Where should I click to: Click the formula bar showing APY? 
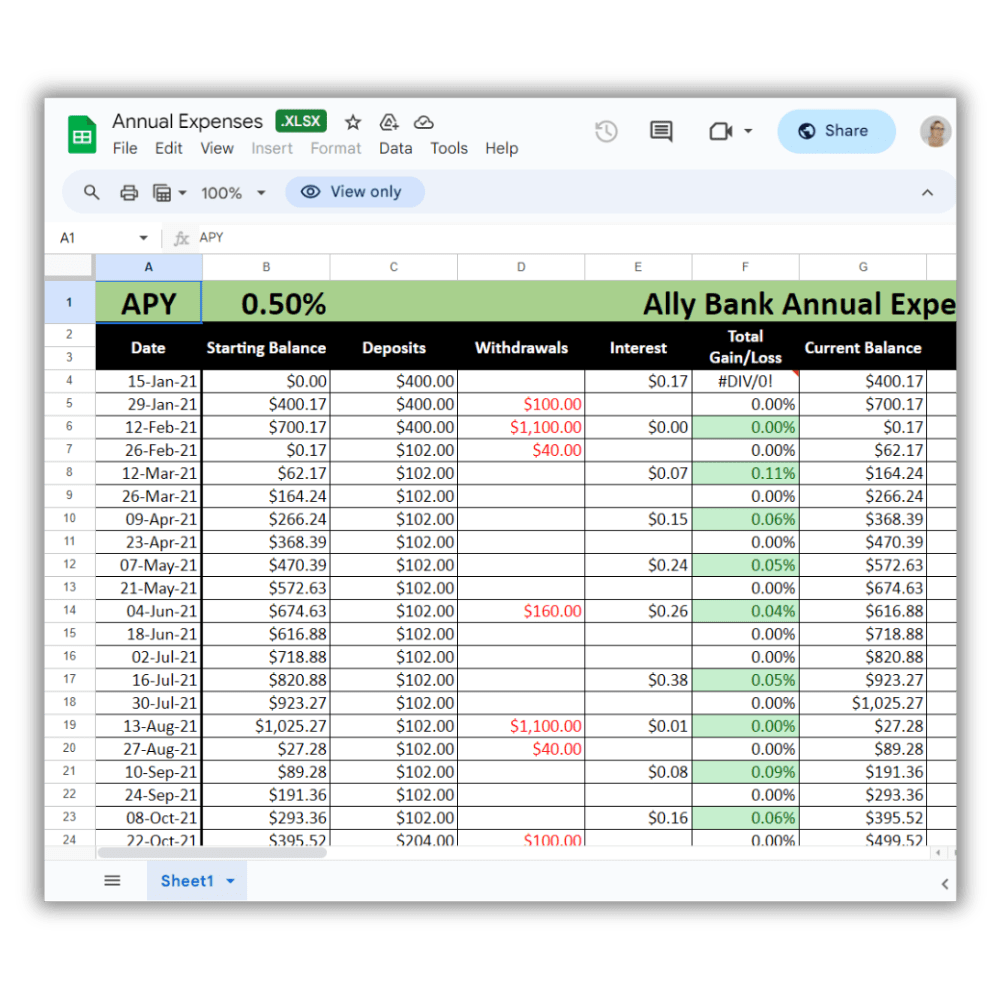574,238
